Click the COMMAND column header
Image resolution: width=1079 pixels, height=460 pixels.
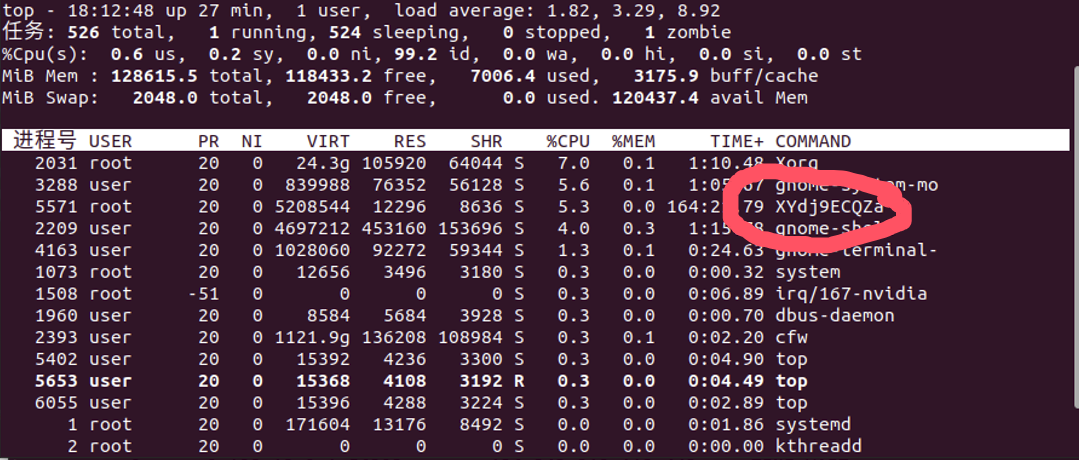813,141
